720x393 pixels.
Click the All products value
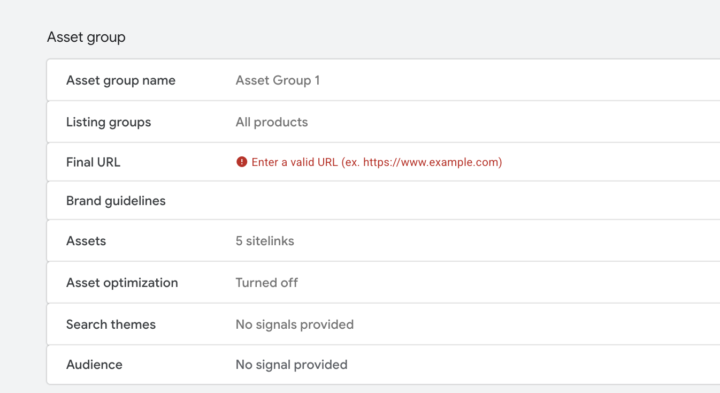tap(272, 122)
